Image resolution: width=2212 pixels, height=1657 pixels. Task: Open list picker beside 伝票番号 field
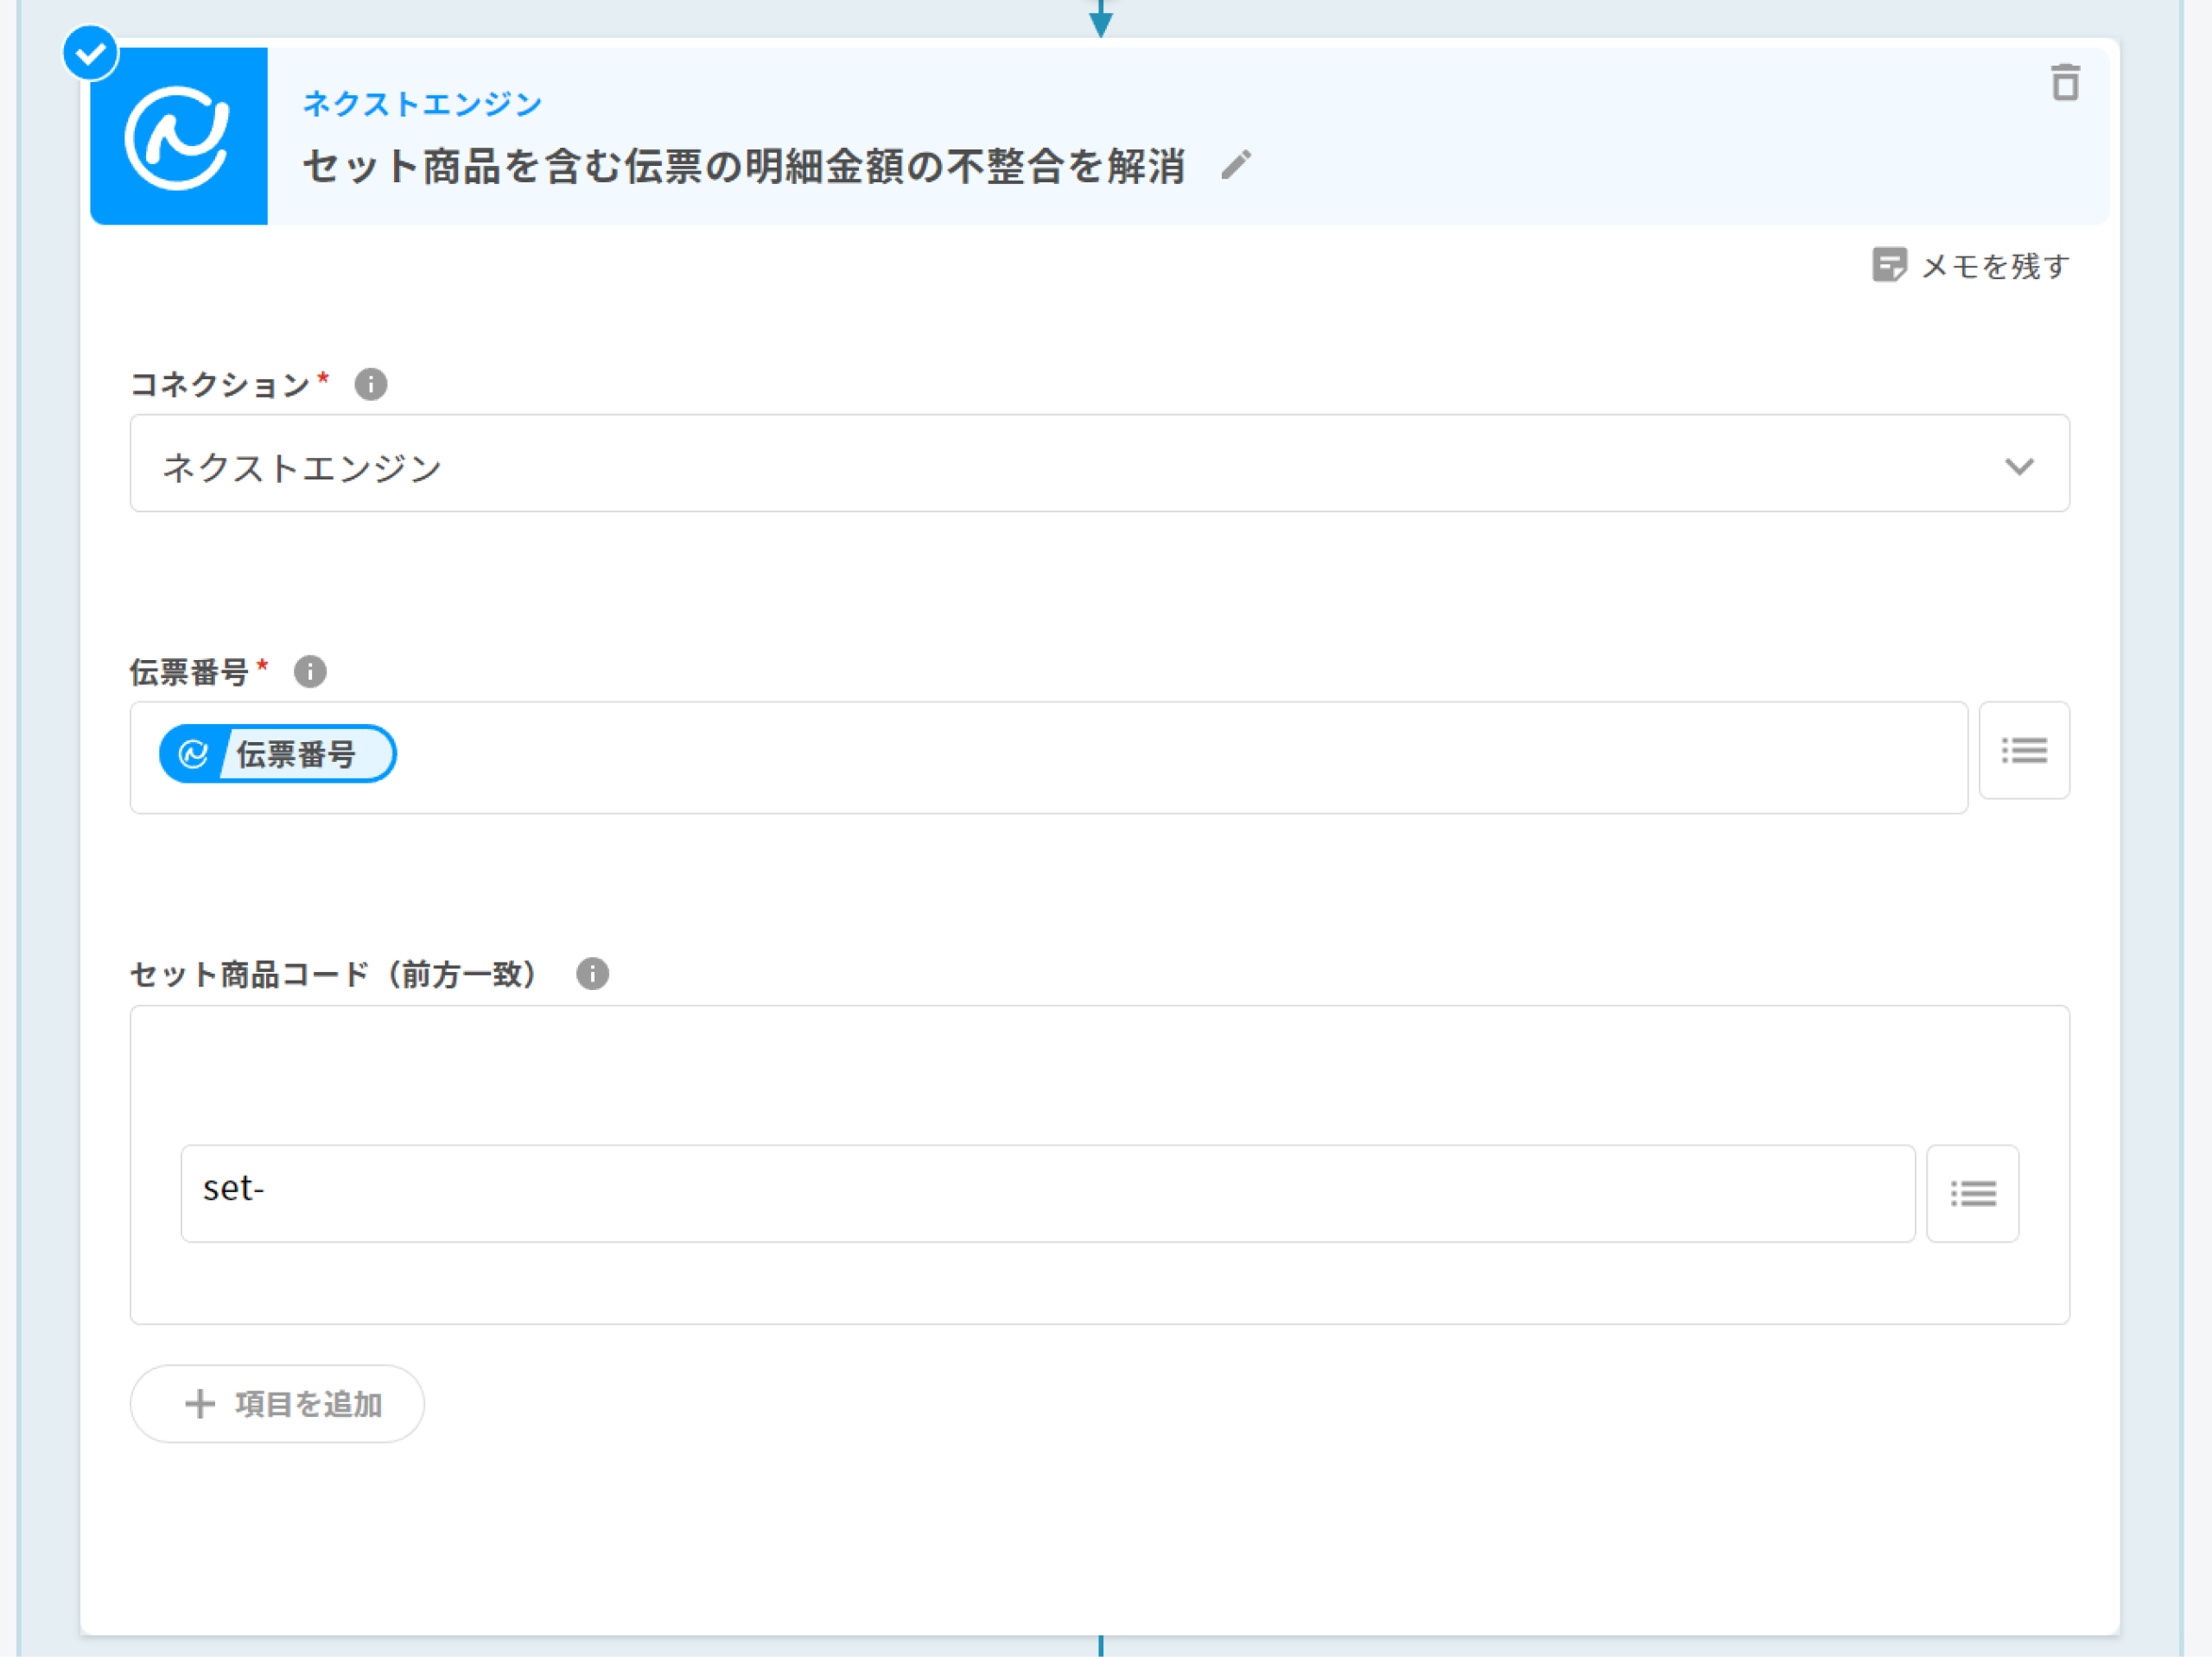[x=2023, y=750]
